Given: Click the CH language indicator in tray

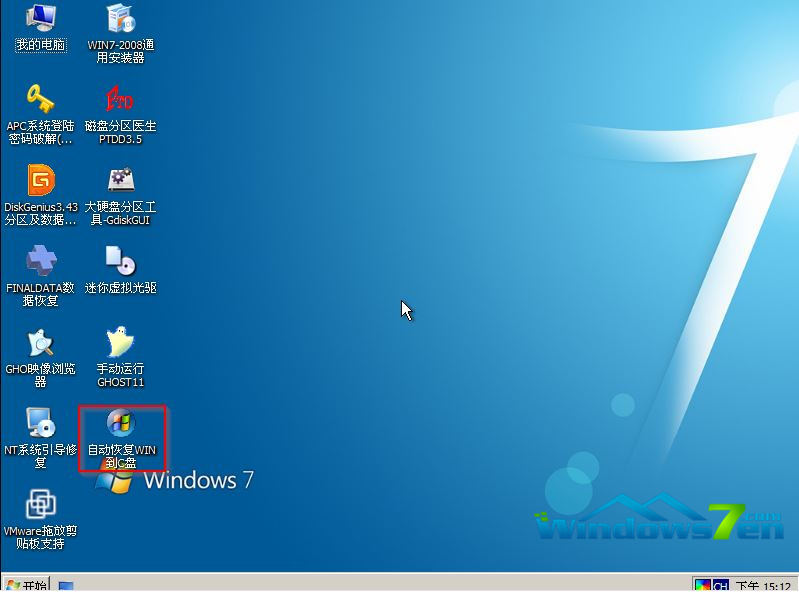Looking at the screenshot, I should 720,586.
